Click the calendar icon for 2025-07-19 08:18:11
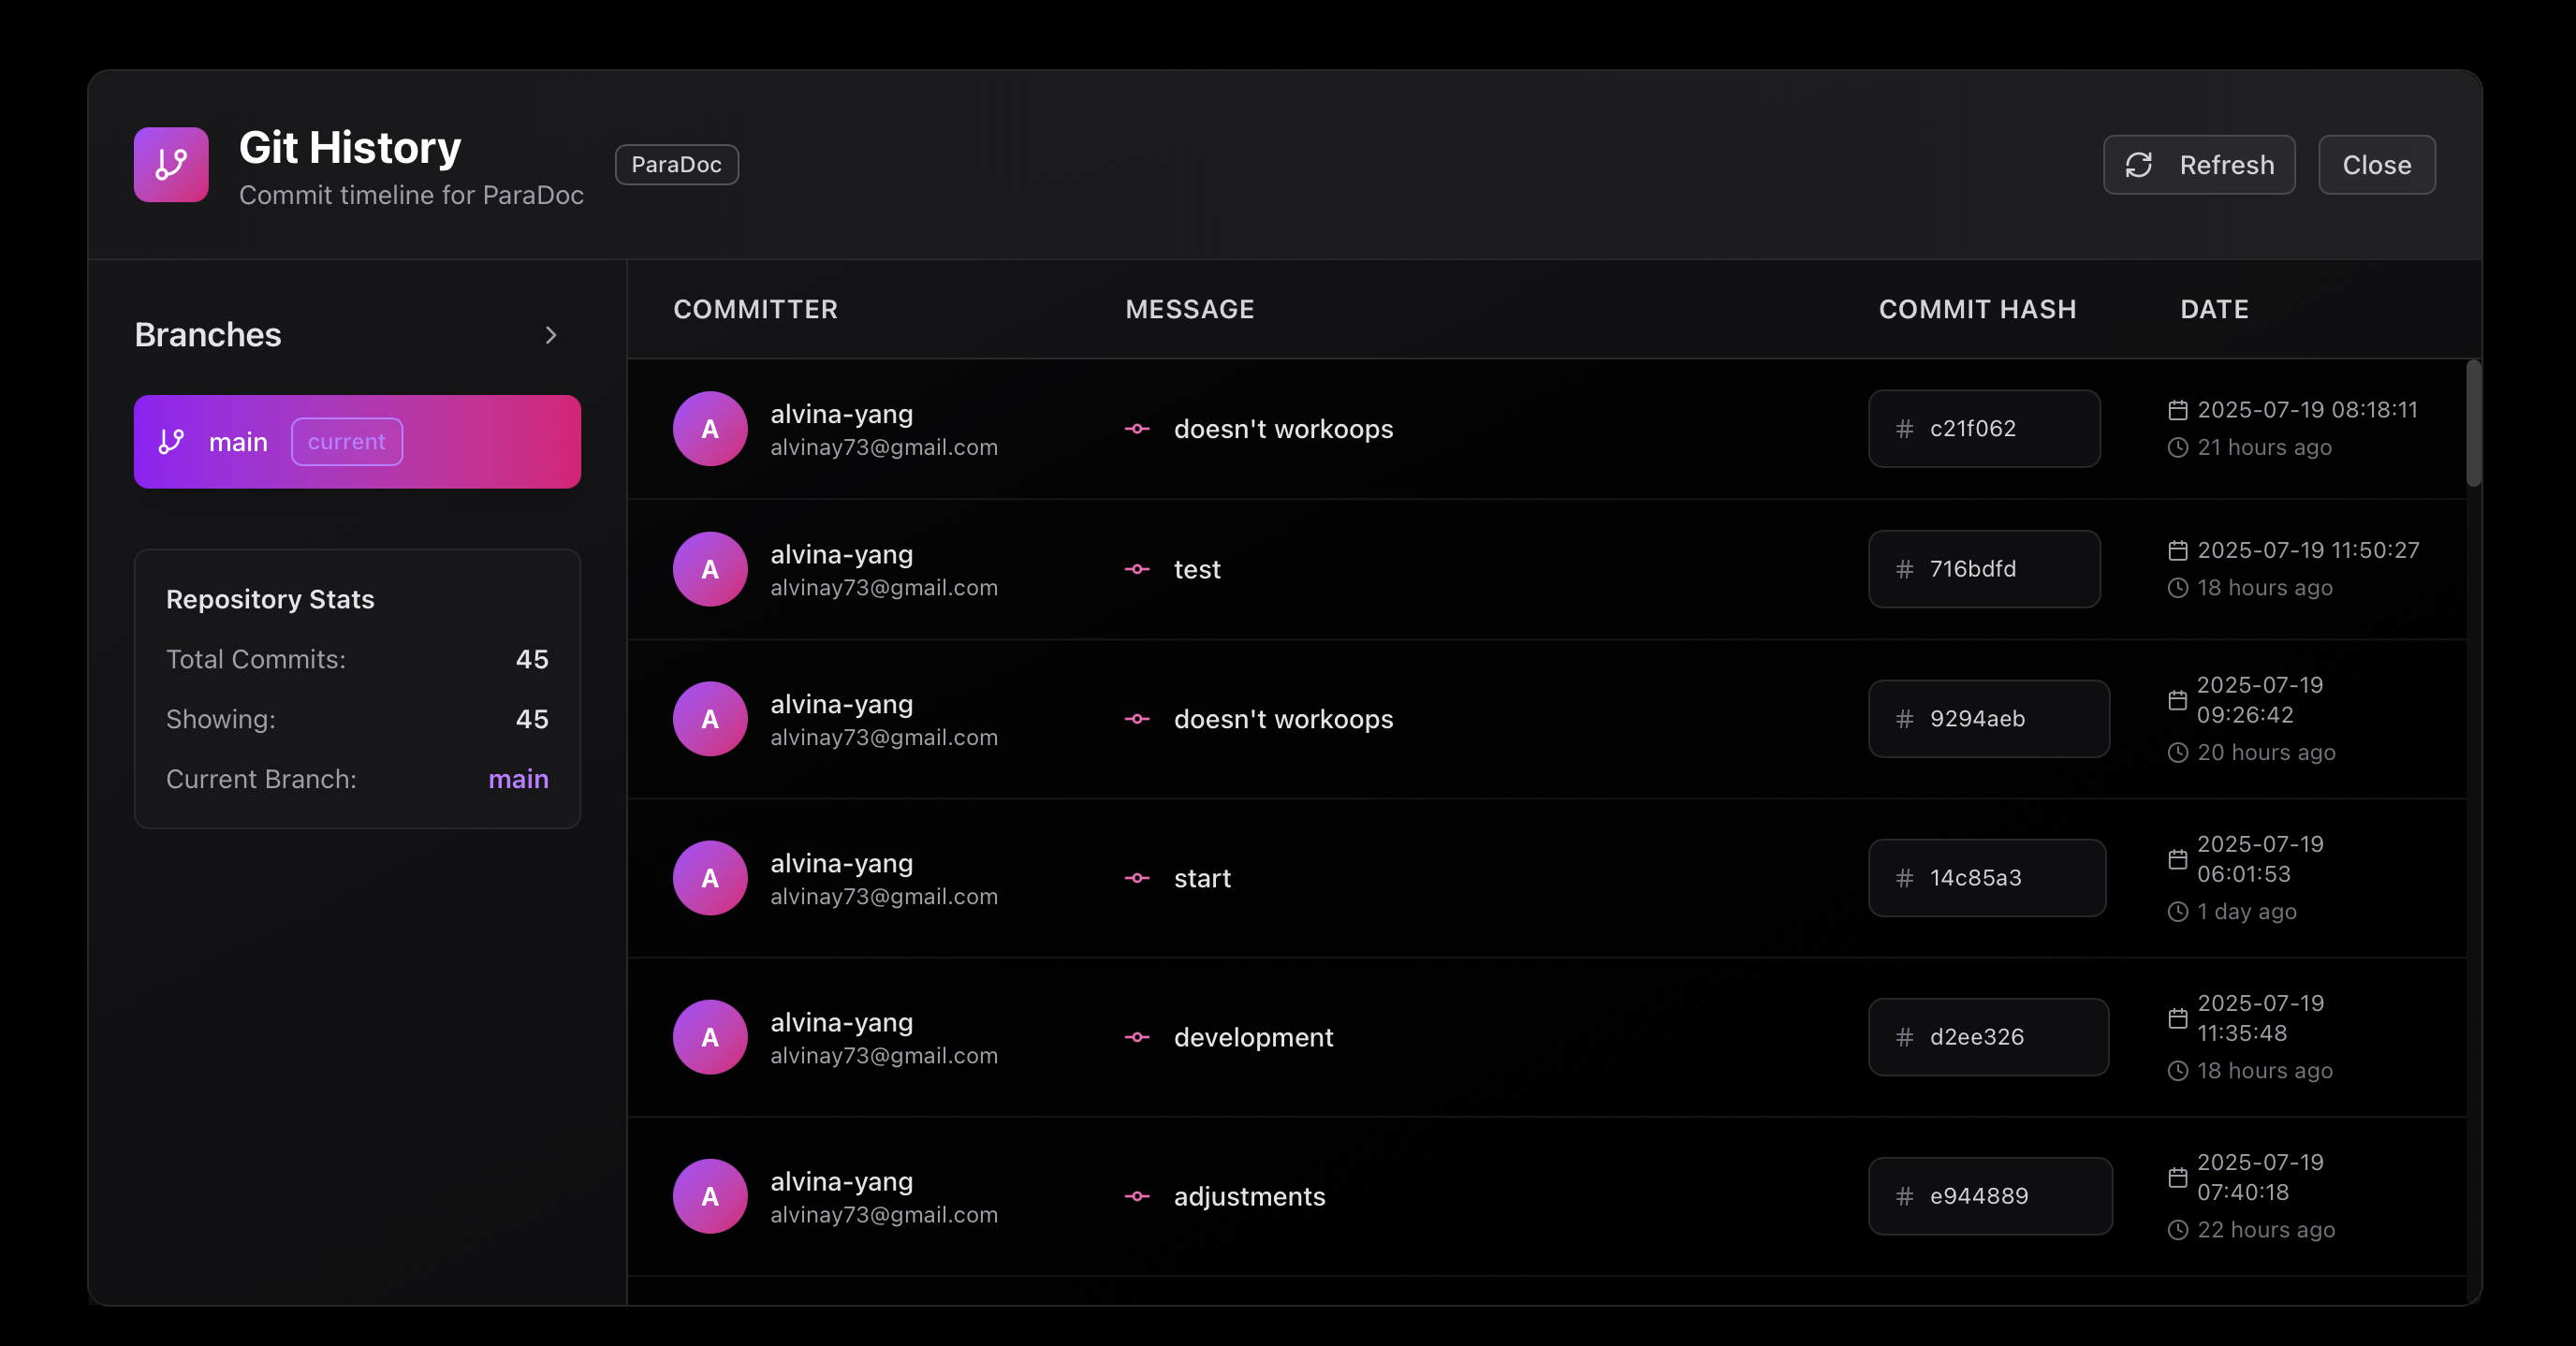The height and width of the screenshot is (1346, 2576). [x=2177, y=410]
